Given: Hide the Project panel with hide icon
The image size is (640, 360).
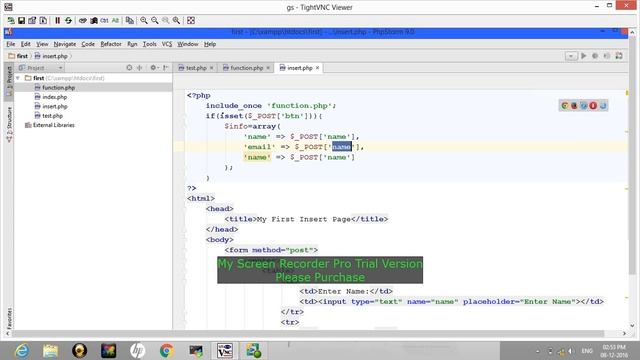Looking at the screenshot, I should (165, 68).
